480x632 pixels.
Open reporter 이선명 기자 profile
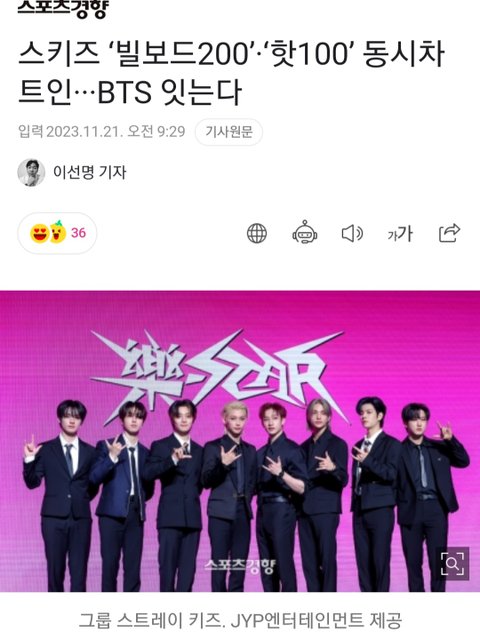point(89,173)
